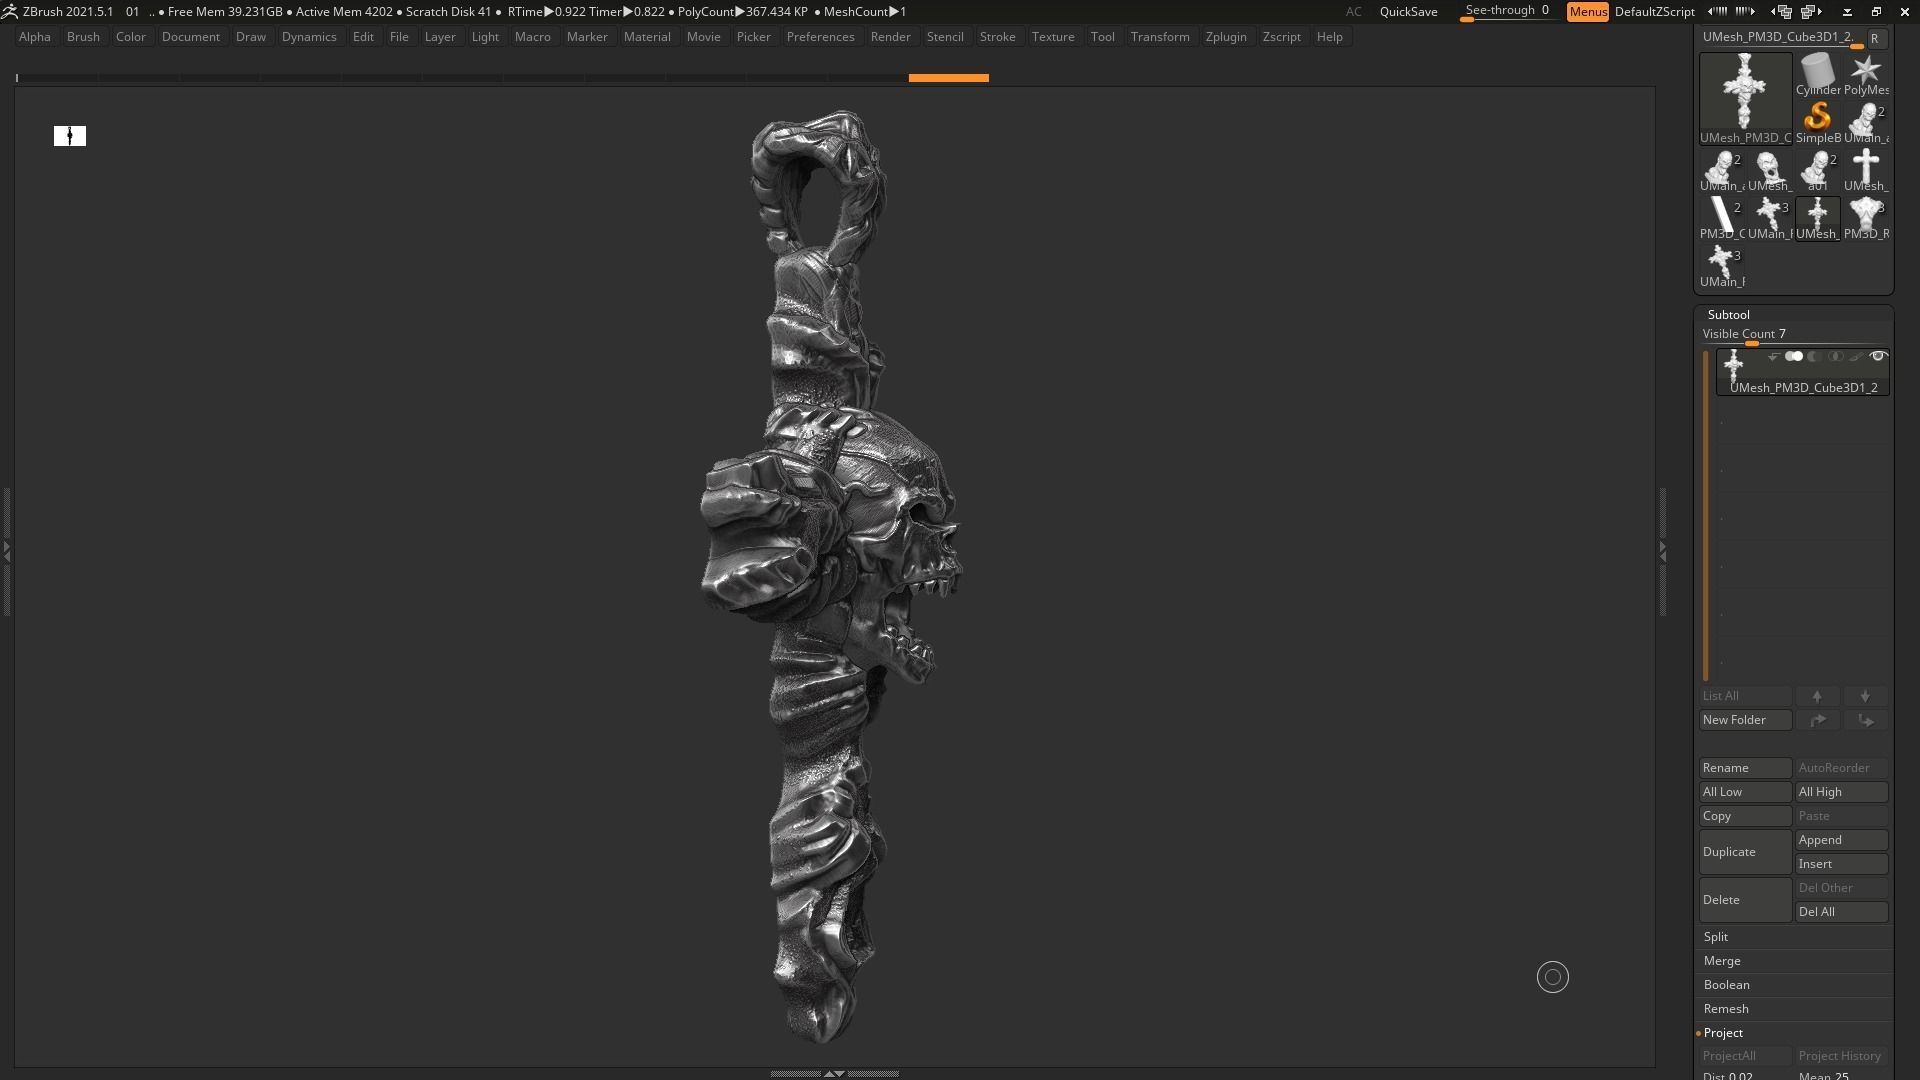Screen dimensions: 1920x1080
Task: Click the load next layout icon
Action: click(x=1811, y=11)
